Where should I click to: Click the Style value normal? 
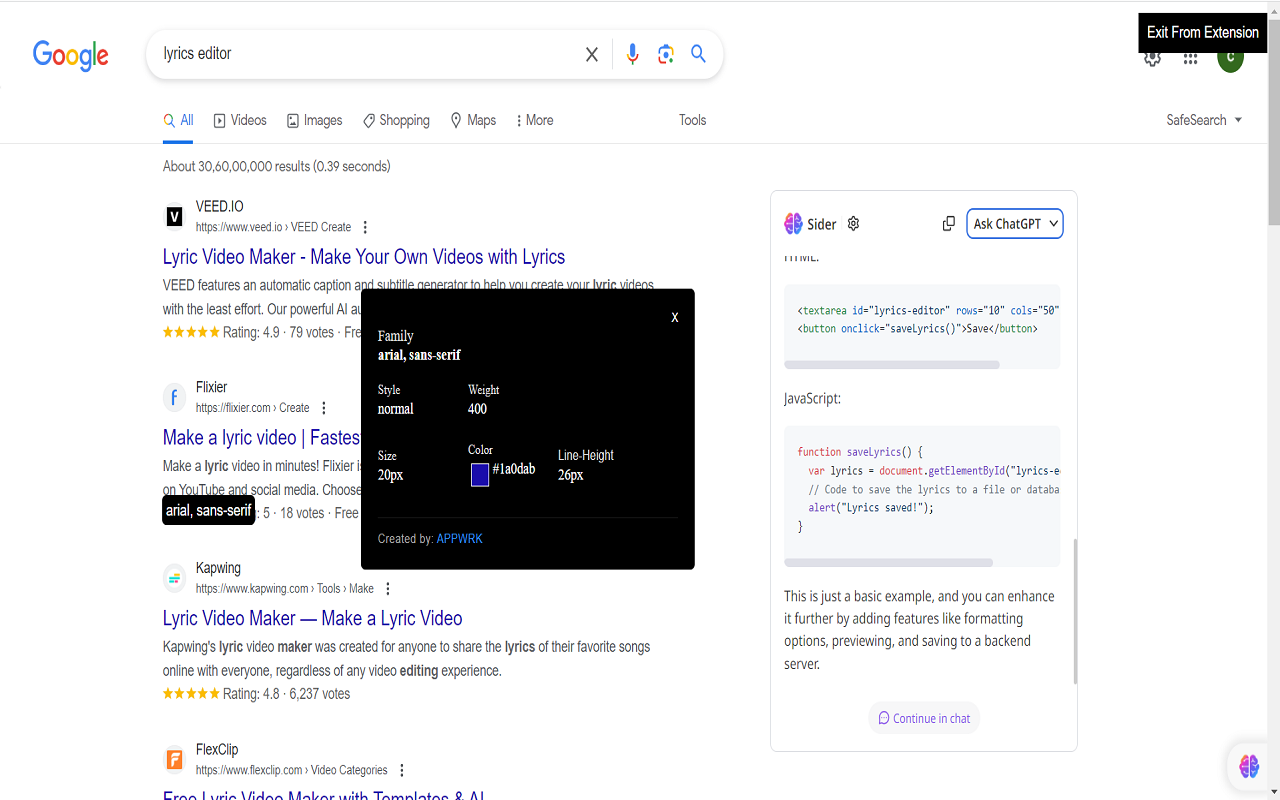click(x=395, y=409)
